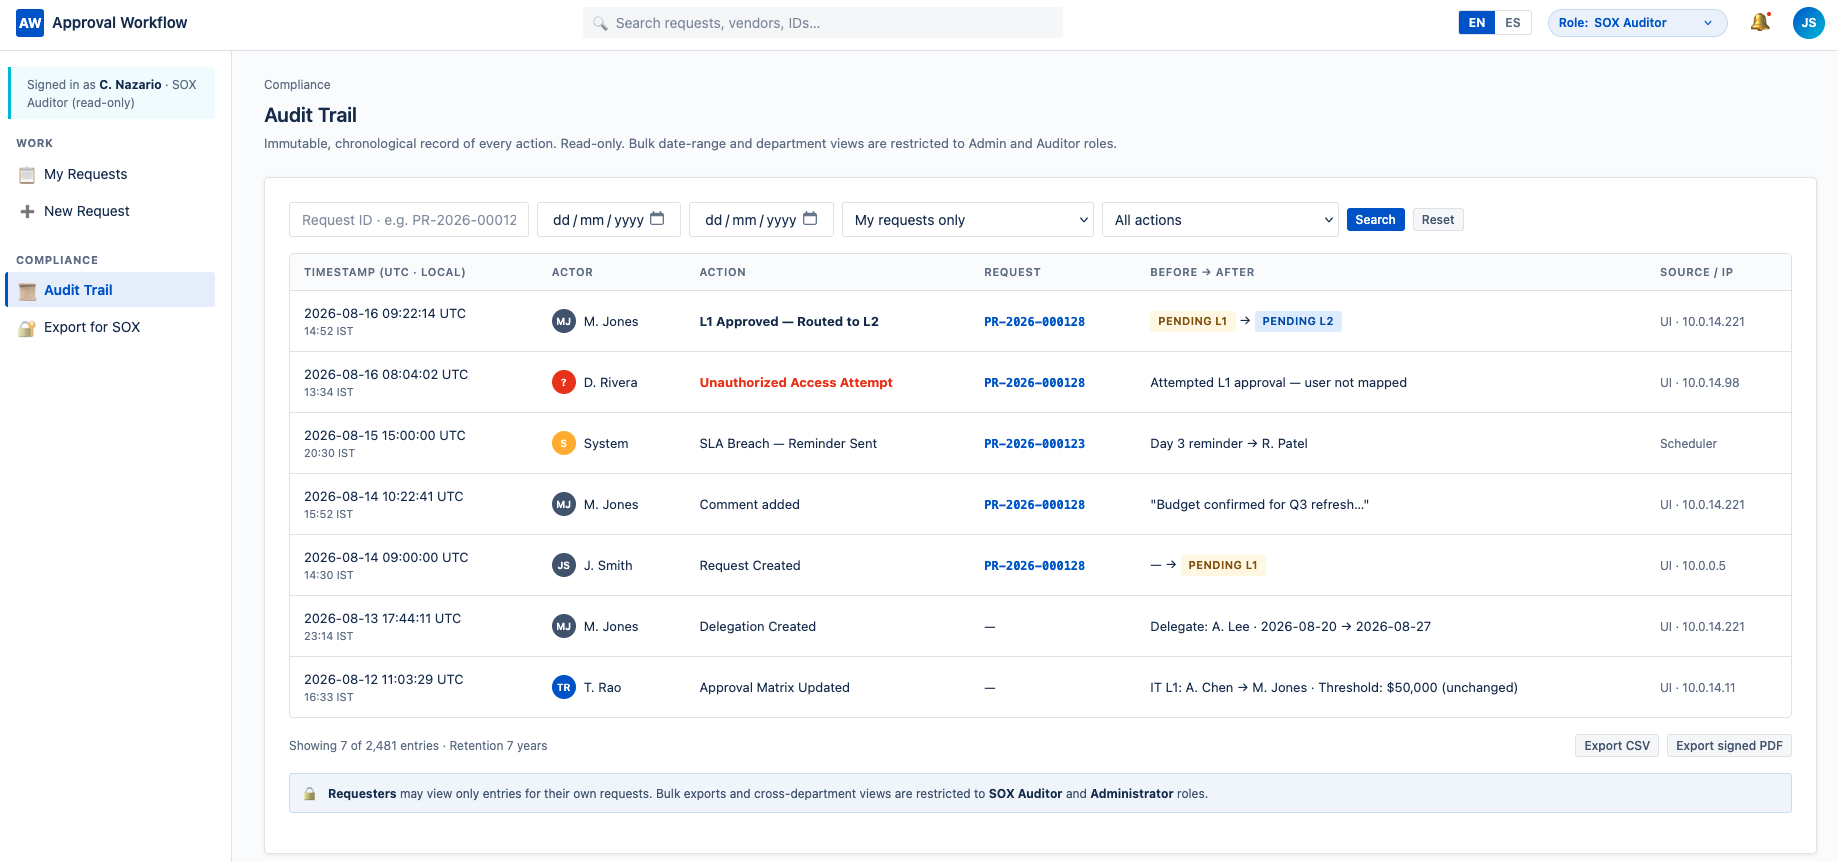
Task: Click the TIMESTAMP column header
Action: click(385, 272)
